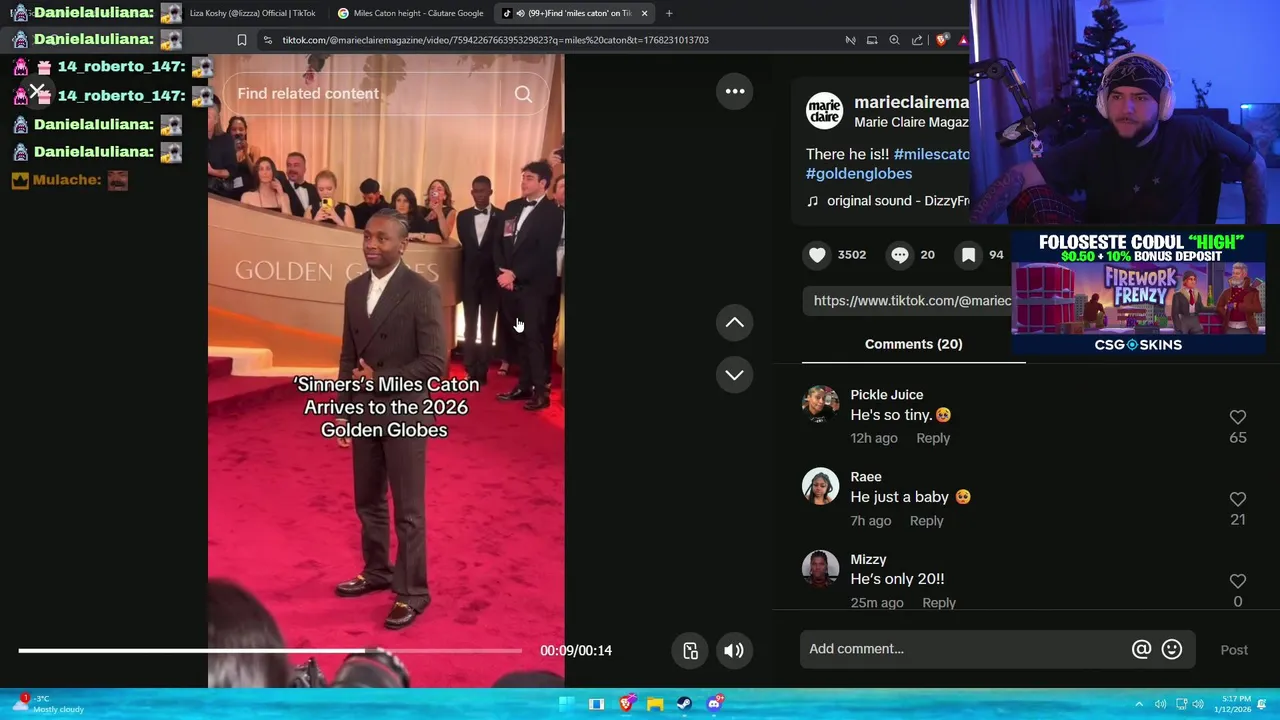This screenshot has height=720, width=1280.
Task: Click the tiktok.com URL address bar
Action: click(x=495, y=40)
